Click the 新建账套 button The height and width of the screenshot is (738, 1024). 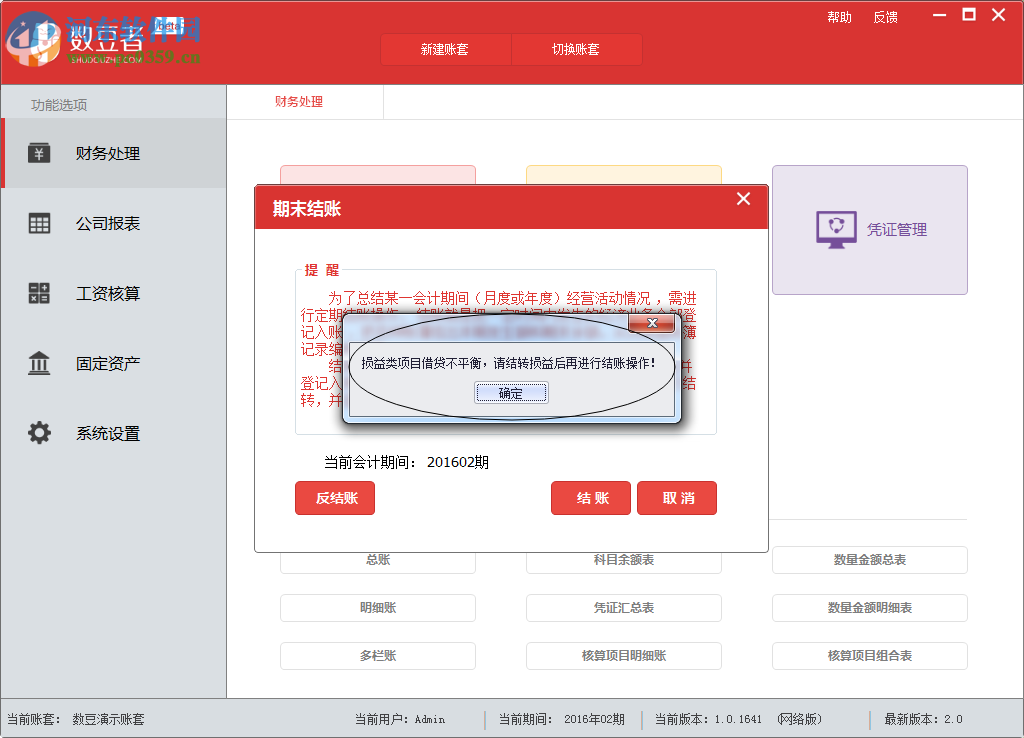[x=445, y=49]
